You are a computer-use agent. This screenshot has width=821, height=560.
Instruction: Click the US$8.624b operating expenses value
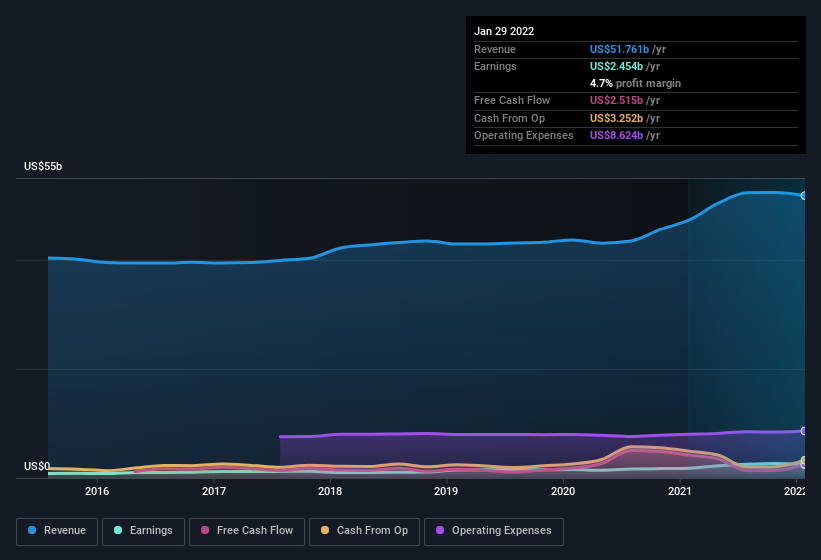tap(616, 136)
